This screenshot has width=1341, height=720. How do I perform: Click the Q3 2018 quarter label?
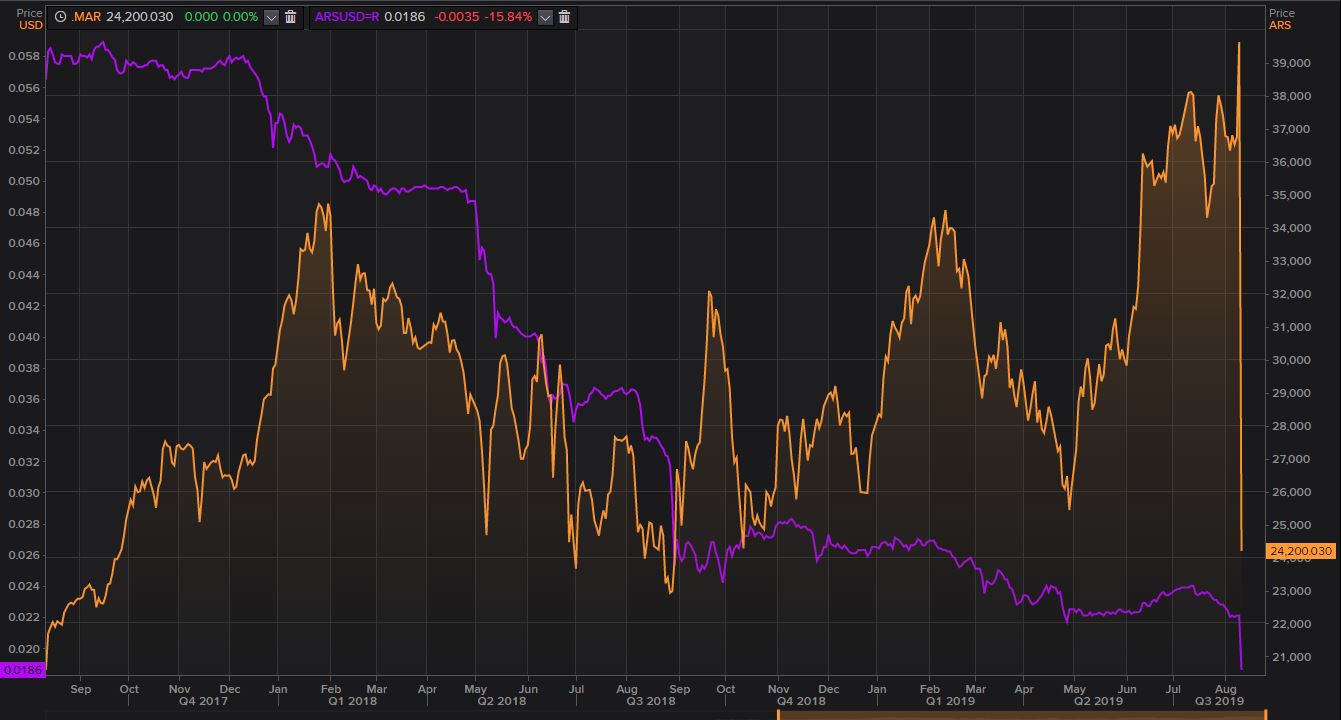click(x=652, y=702)
